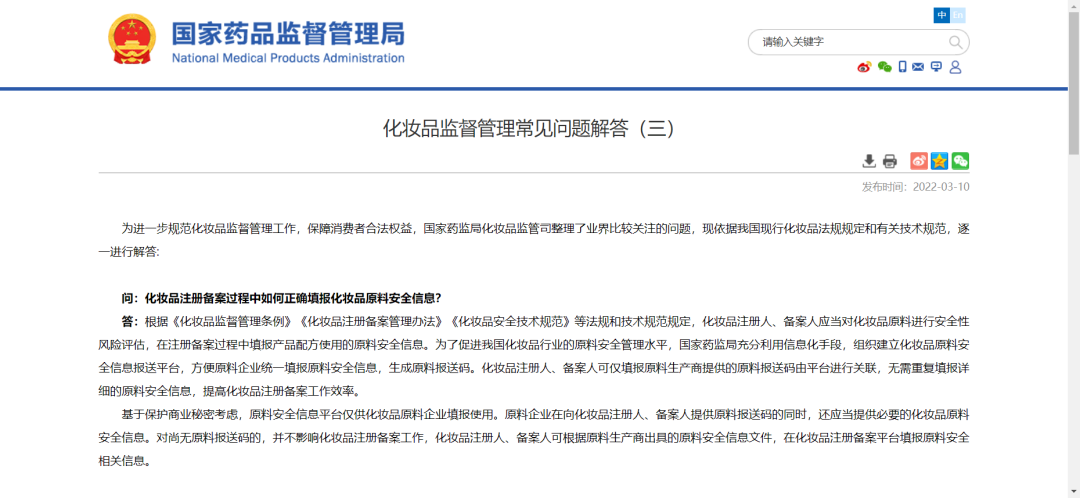Screen dimensions: 1080x498
Task: Open the header WeChat icon
Action: click(884, 67)
